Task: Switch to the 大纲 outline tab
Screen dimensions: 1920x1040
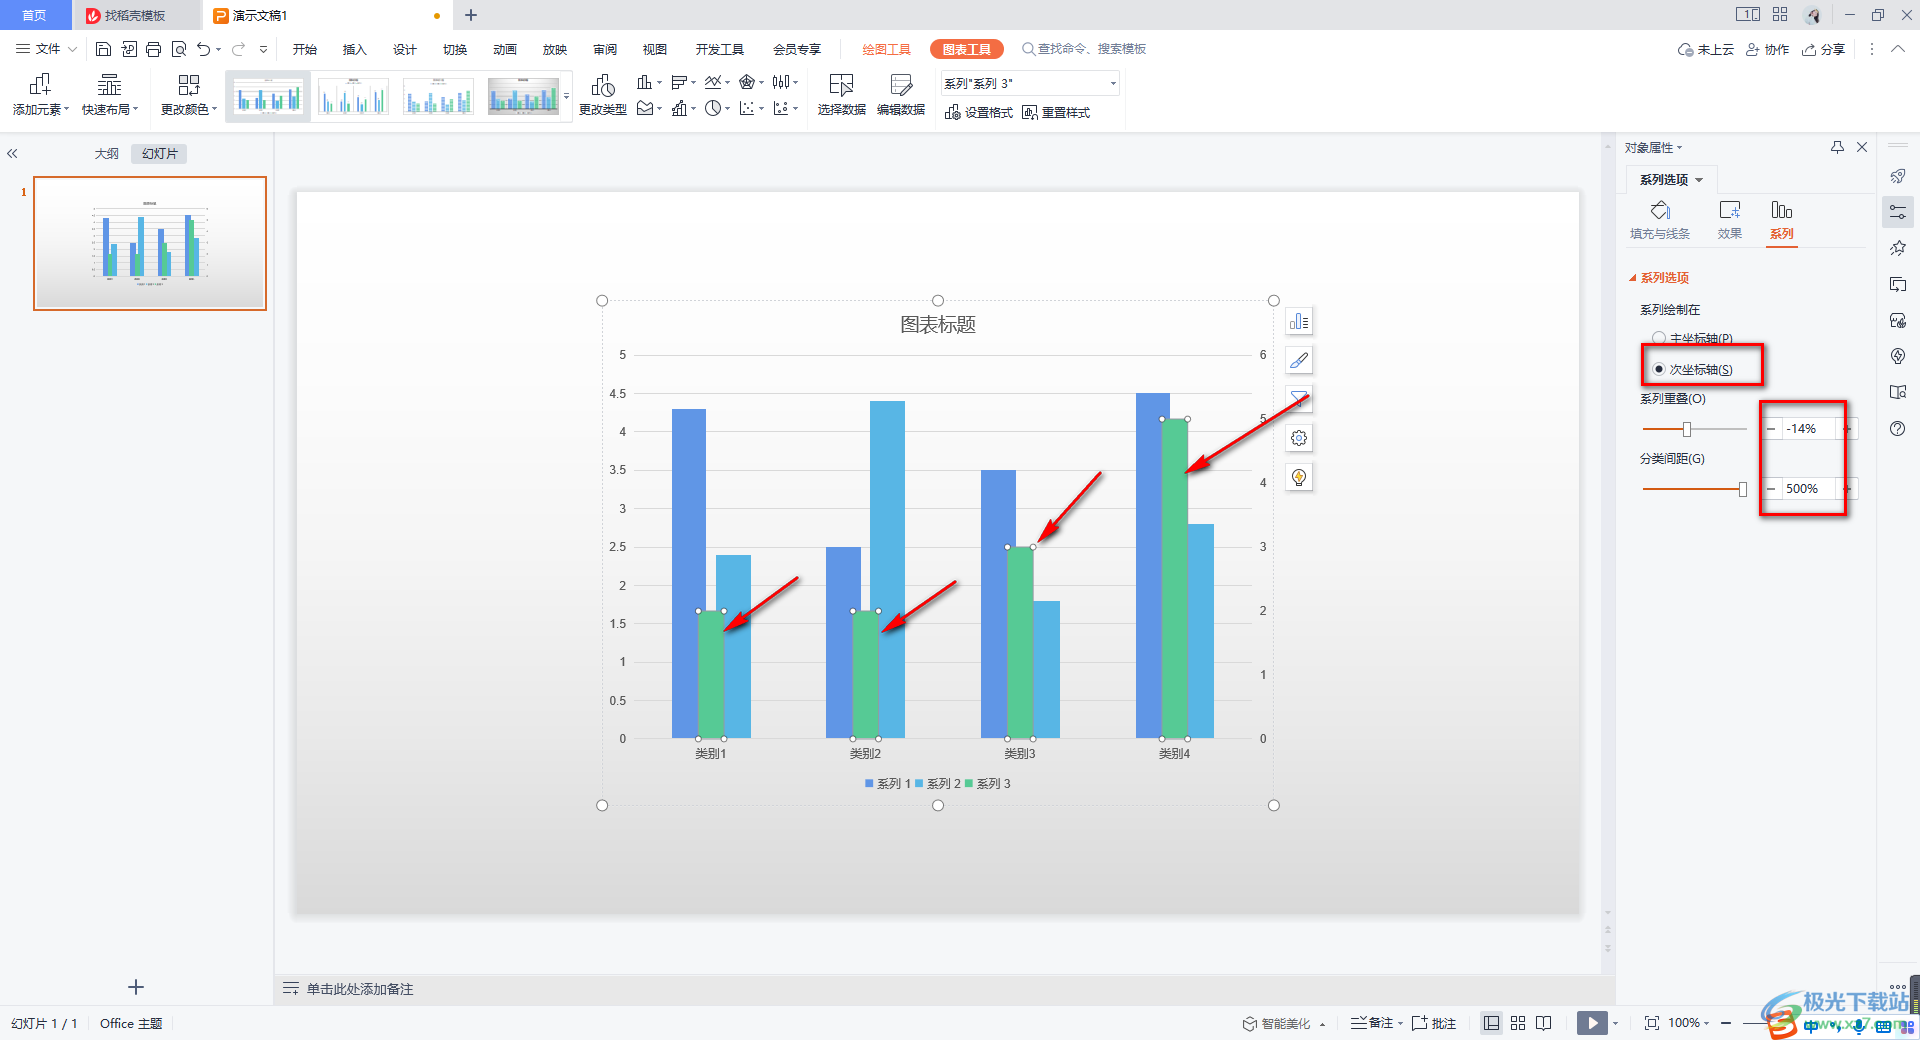Action: click(107, 154)
